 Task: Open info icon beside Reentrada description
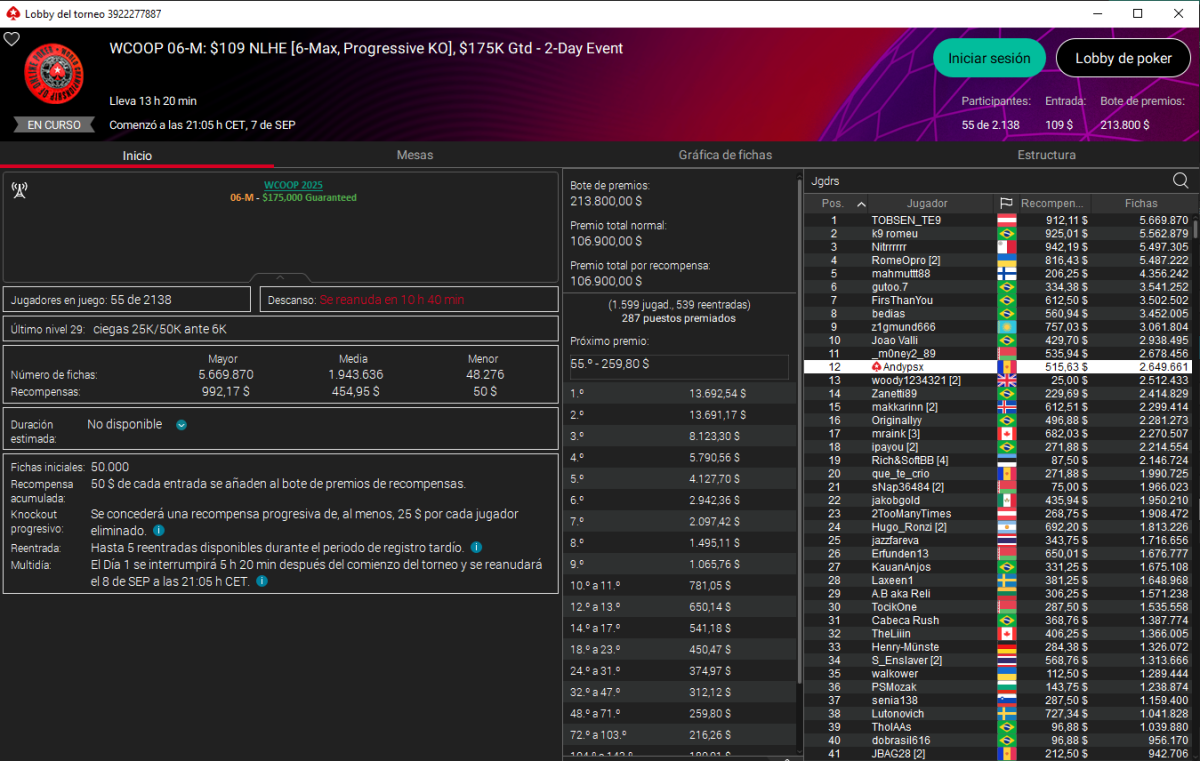pos(476,548)
